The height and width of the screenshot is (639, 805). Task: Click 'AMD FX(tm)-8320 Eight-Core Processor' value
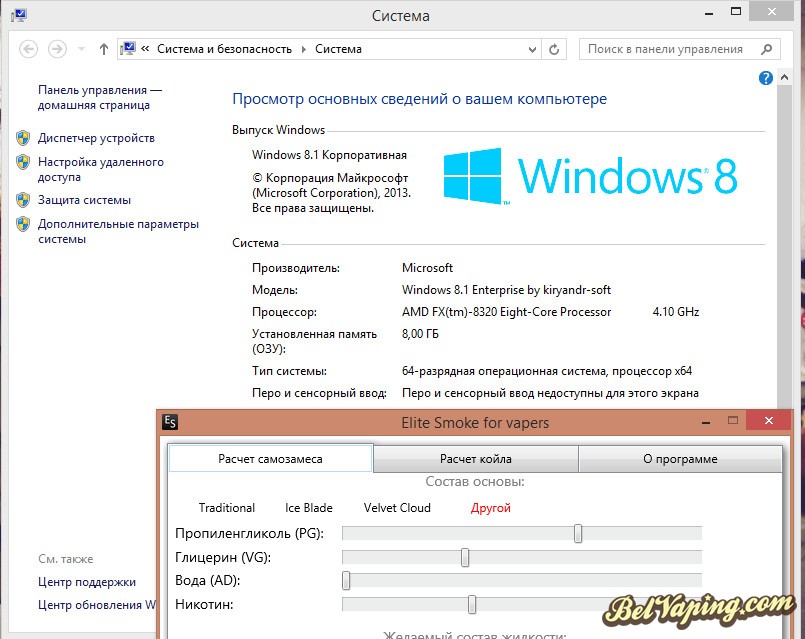(506, 312)
